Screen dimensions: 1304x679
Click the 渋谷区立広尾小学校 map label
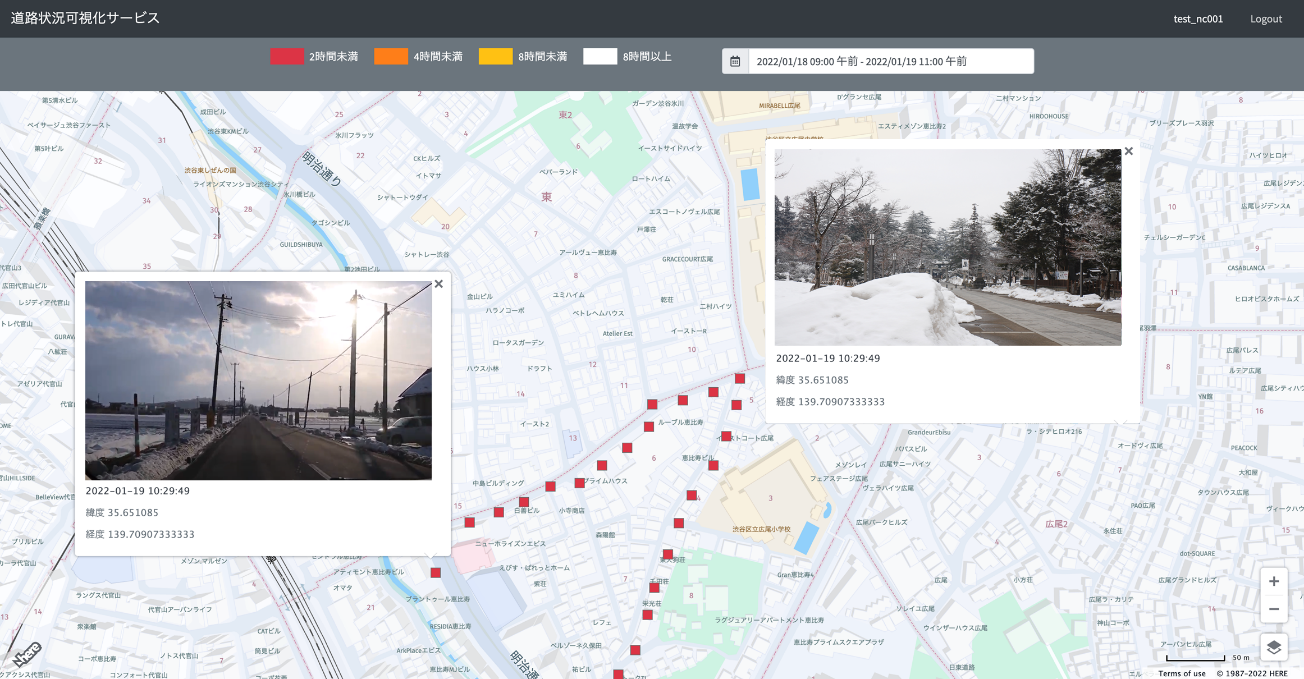760,529
